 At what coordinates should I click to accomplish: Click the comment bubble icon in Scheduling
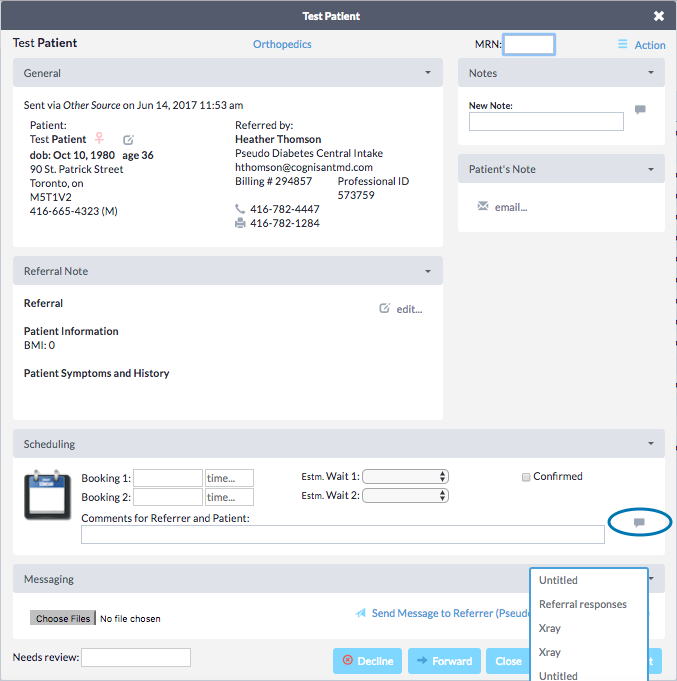639,523
